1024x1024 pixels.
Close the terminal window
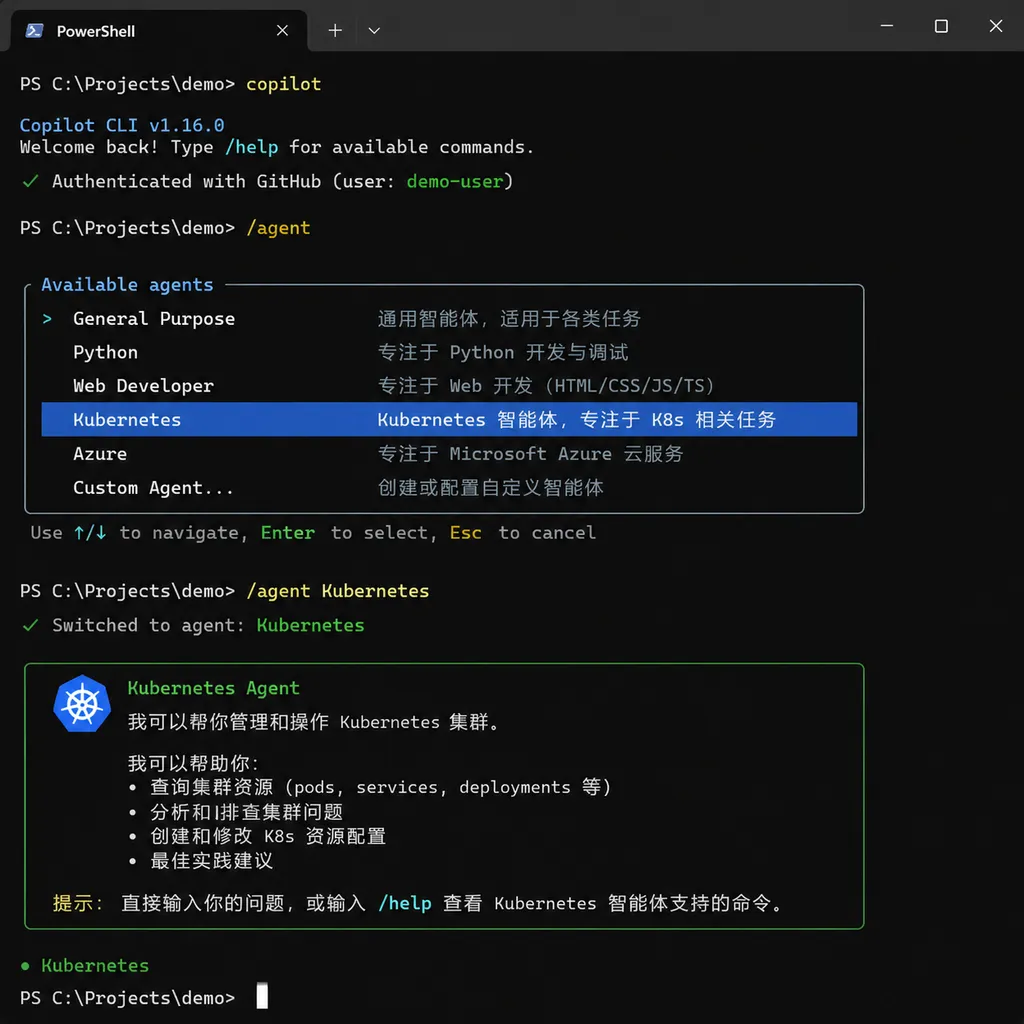[996, 26]
